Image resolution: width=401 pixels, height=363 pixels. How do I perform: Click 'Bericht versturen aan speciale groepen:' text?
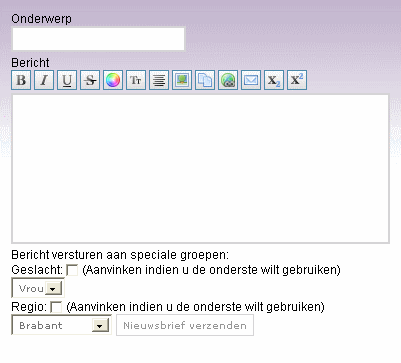120,255
